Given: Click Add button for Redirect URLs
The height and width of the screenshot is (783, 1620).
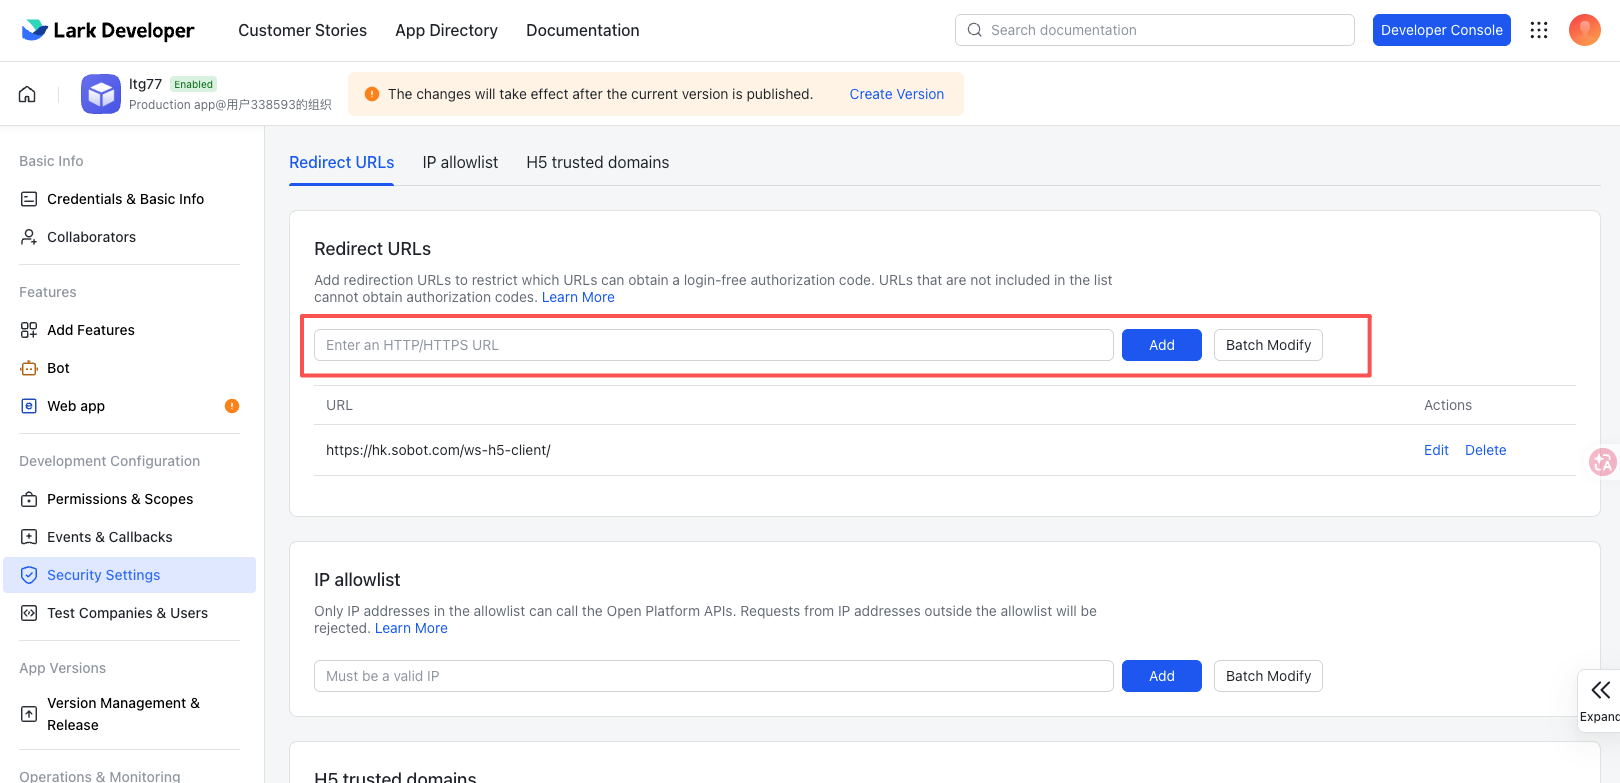Looking at the screenshot, I should [1161, 345].
